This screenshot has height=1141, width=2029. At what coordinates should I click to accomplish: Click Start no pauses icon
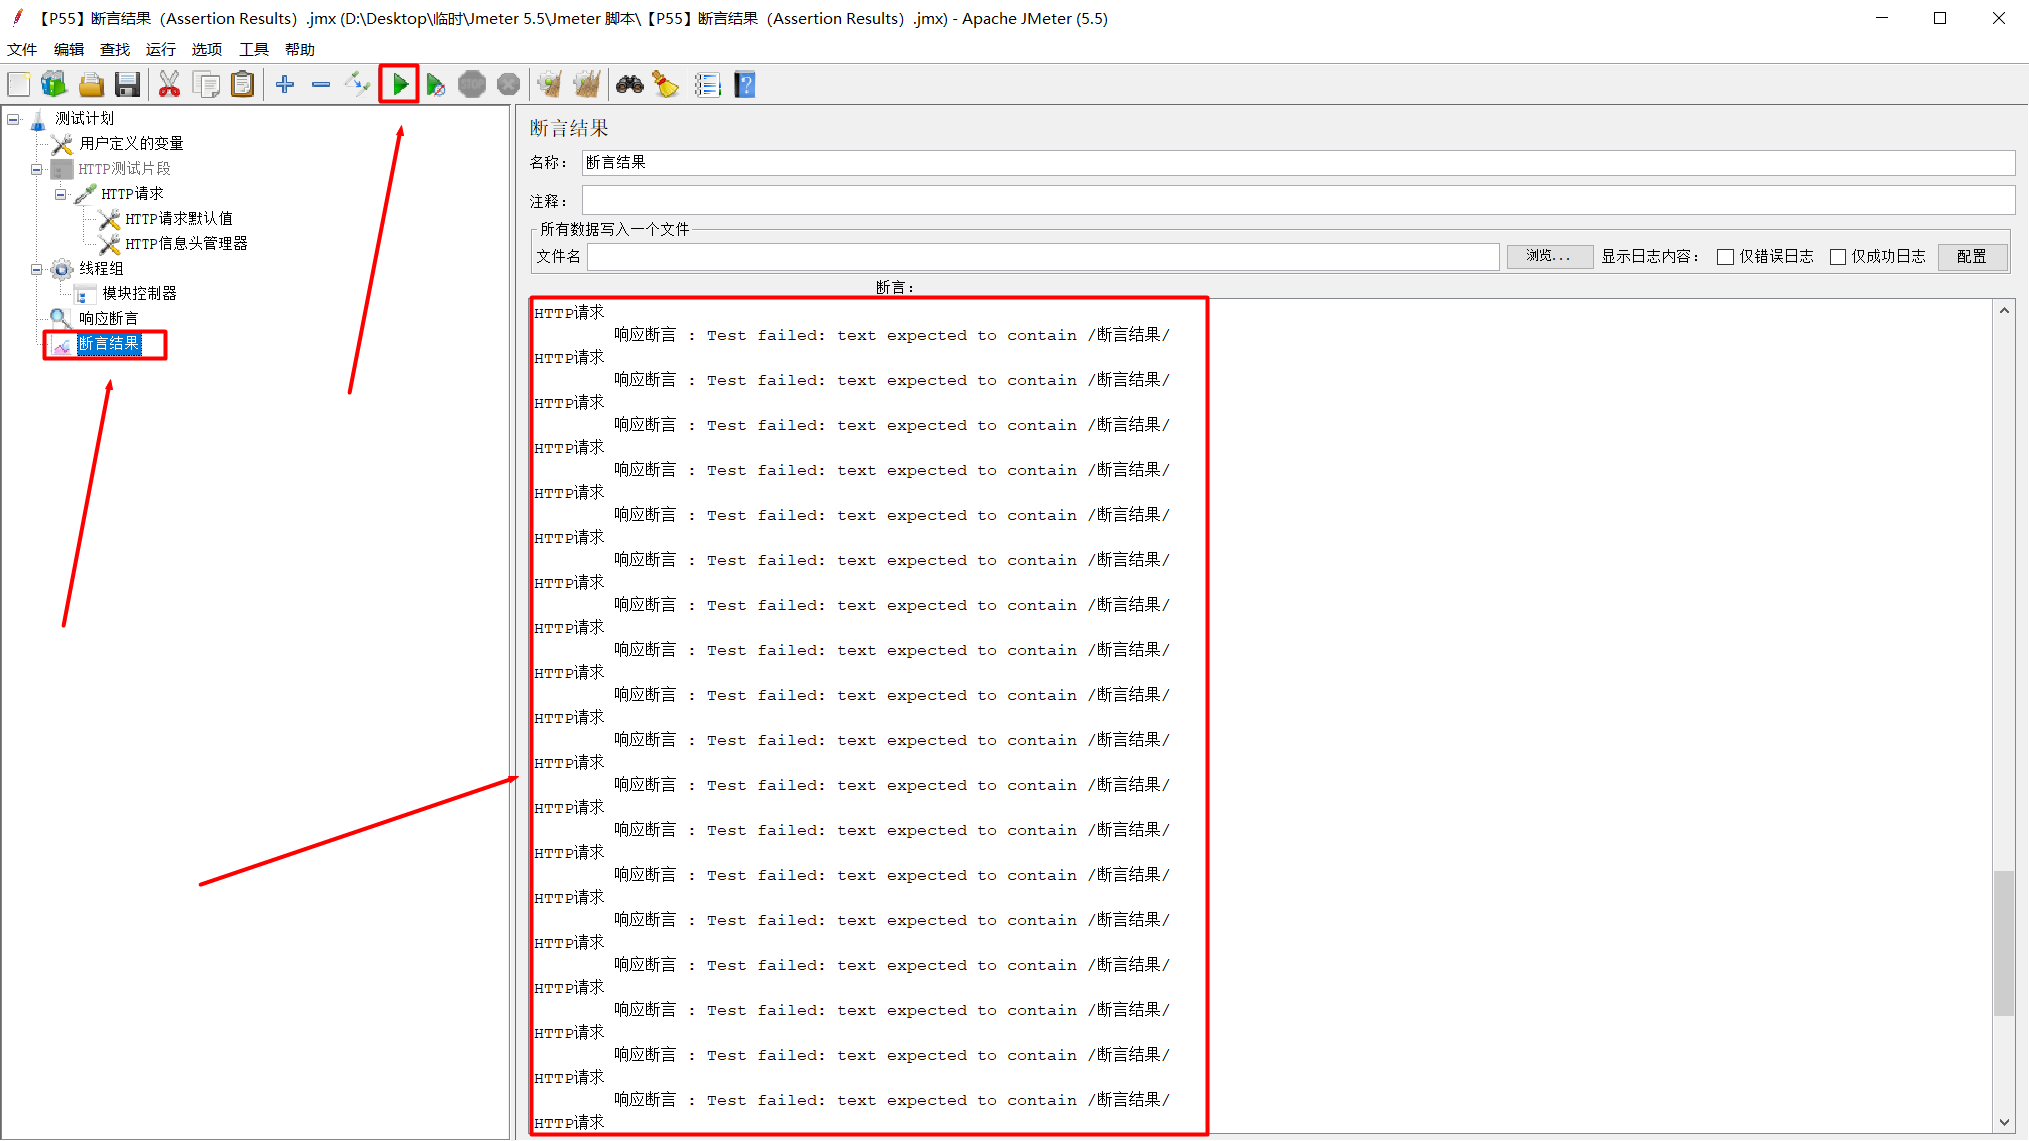[435, 85]
